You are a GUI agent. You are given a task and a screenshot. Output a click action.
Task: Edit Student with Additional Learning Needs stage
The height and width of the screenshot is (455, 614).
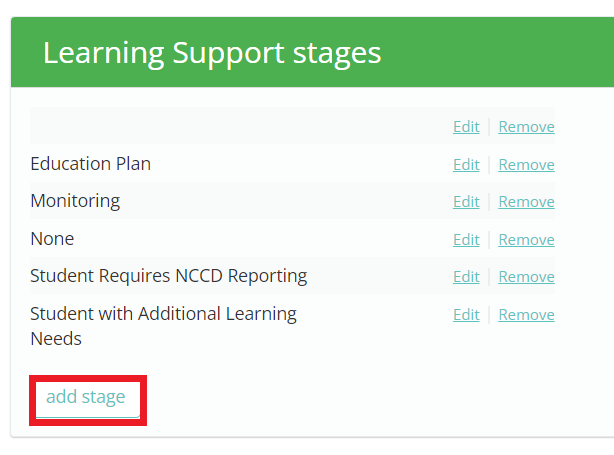466,314
